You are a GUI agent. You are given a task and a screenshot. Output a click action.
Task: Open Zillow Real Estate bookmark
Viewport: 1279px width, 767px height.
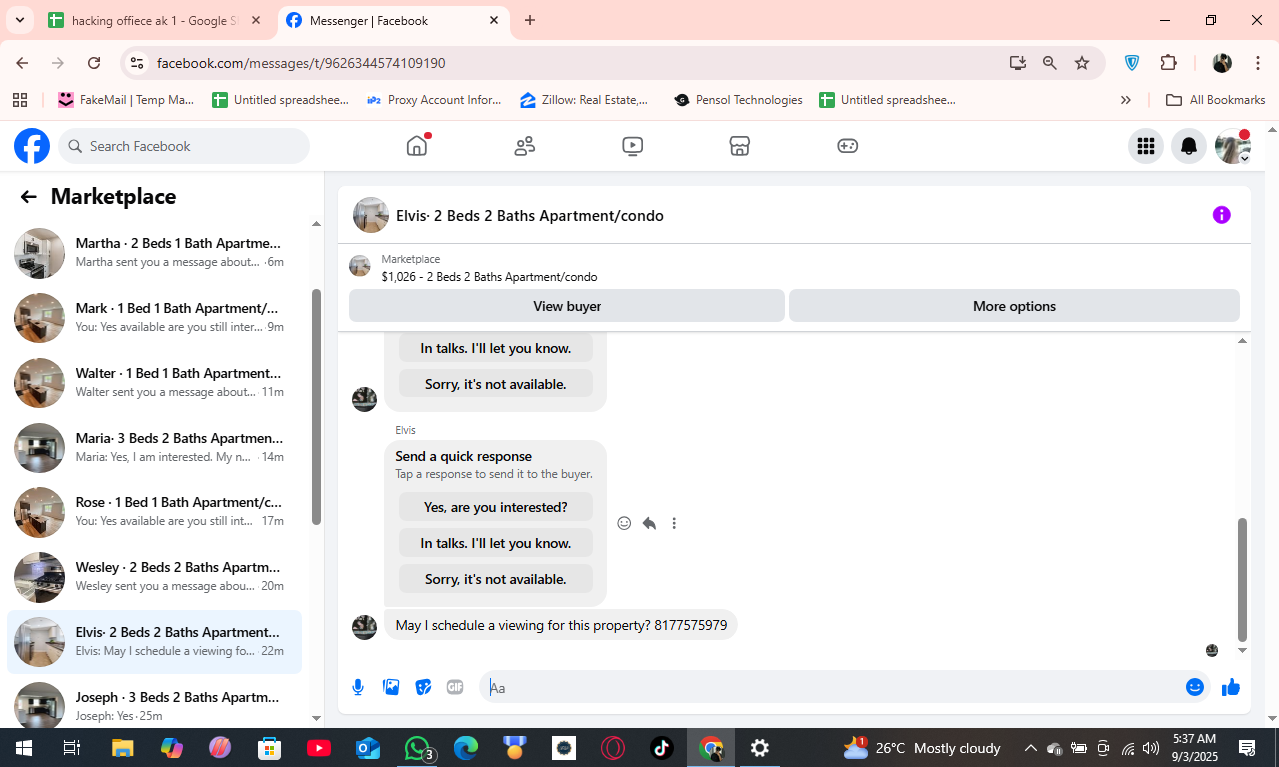[584, 100]
